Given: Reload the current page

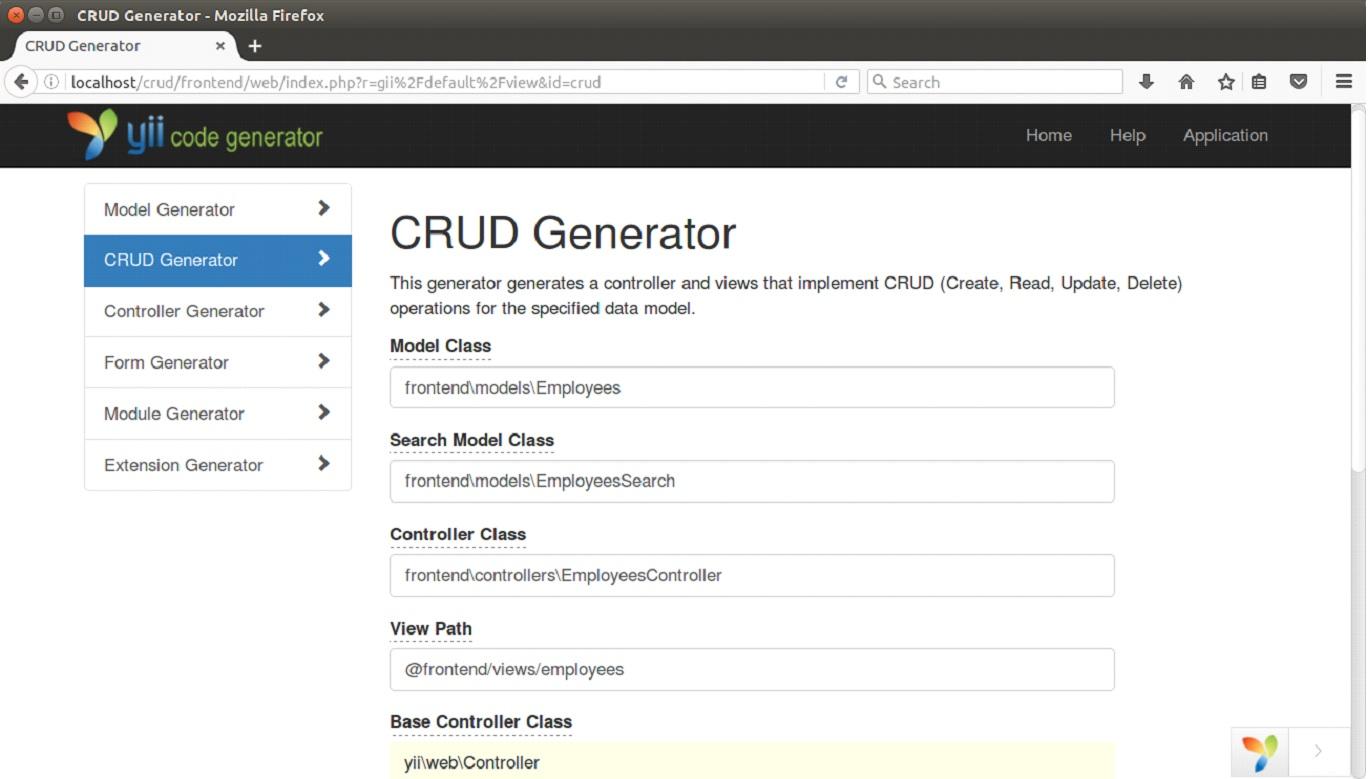Looking at the screenshot, I should pyautogui.click(x=841, y=82).
